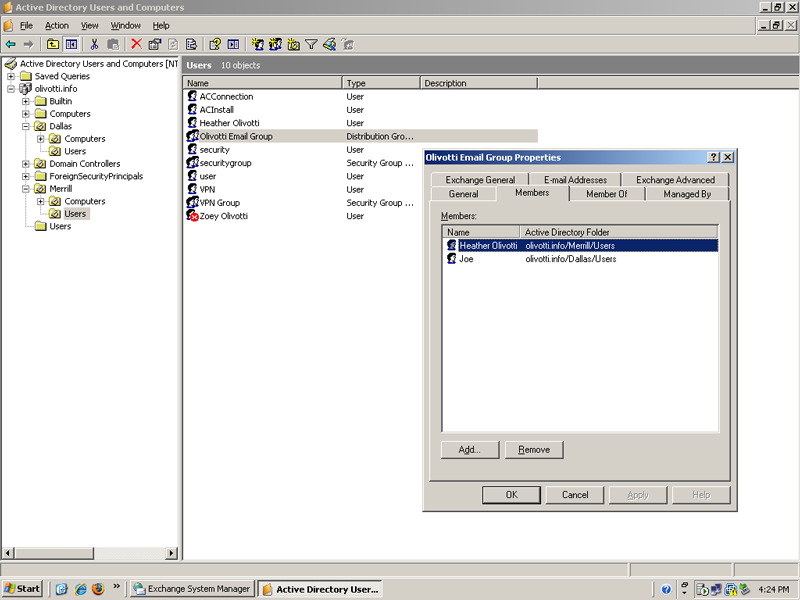Screen dimensions: 800x600
Task: Toggle the Show/Hide Action Pane icon
Action: coord(233,44)
